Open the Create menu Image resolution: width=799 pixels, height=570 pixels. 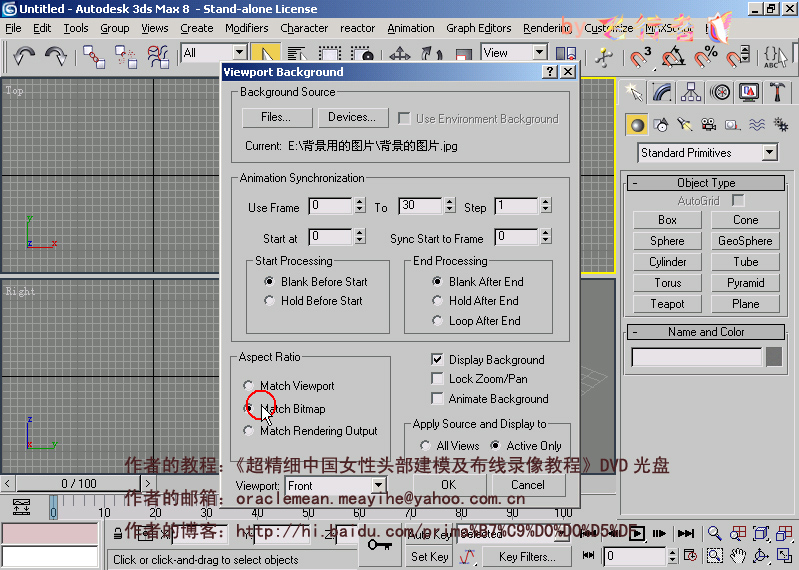(197, 28)
